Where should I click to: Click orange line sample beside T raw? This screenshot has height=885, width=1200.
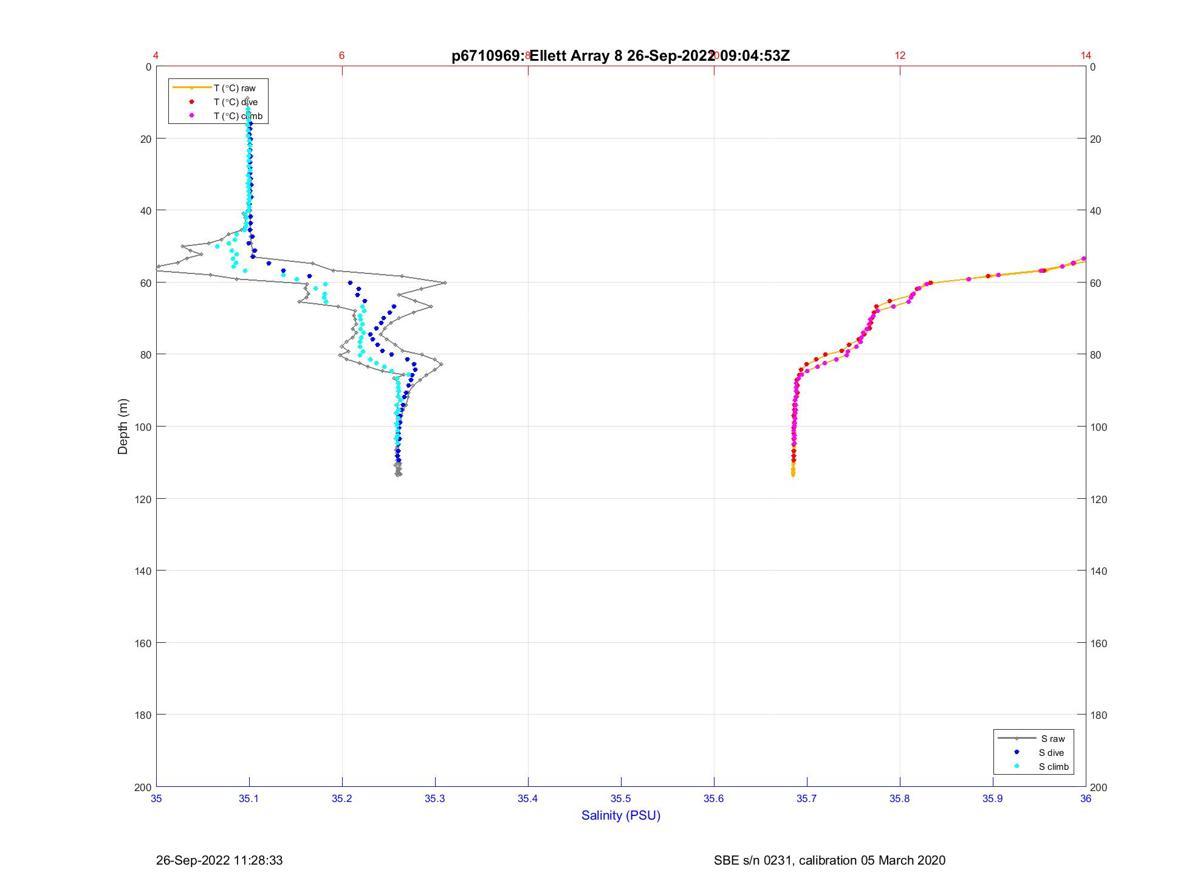[191, 88]
